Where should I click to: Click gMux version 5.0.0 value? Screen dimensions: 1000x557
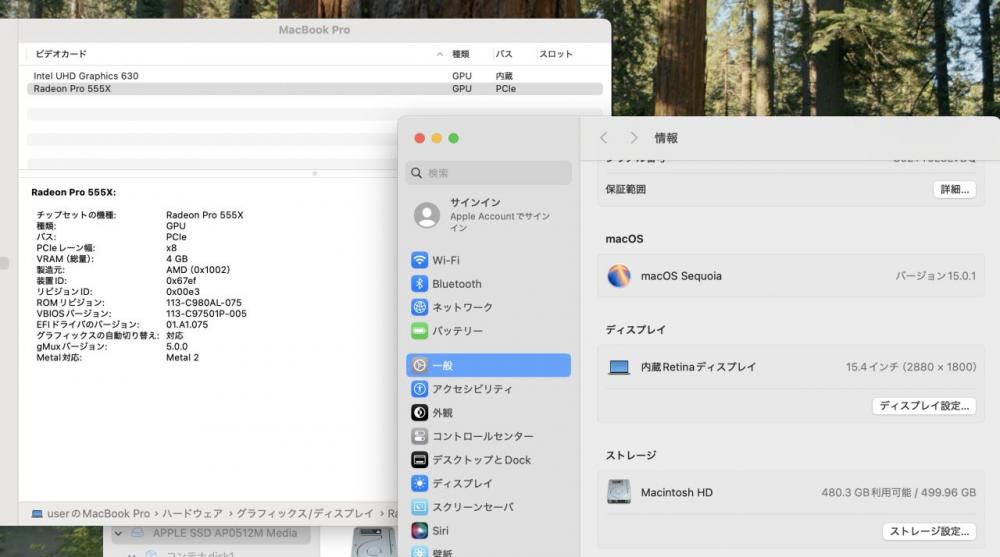177,346
